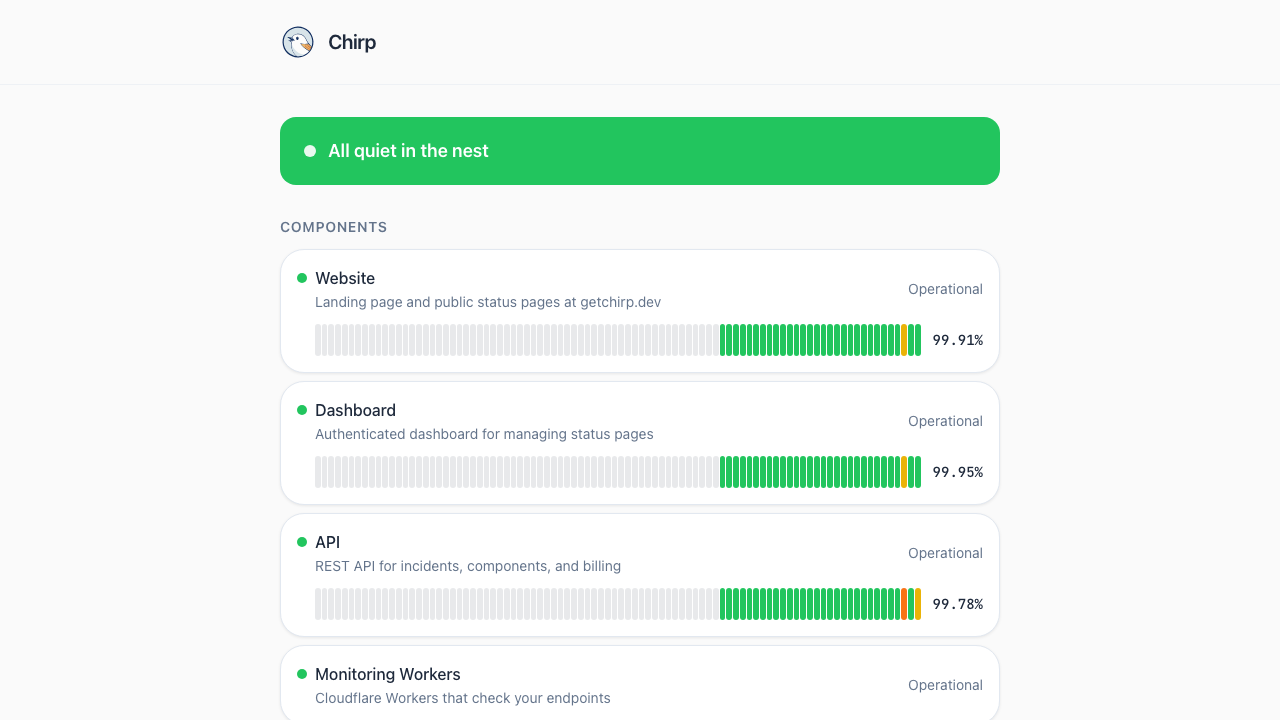Image resolution: width=1280 pixels, height=720 pixels.
Task: Click the green dot beside Monitoring Workers
Action: coord(302,674)
